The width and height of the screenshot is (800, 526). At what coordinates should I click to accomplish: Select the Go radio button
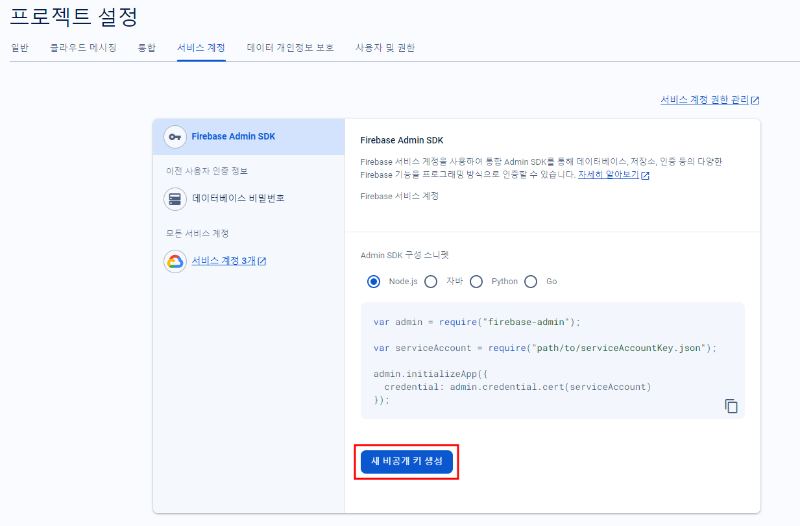pos(531,282)
